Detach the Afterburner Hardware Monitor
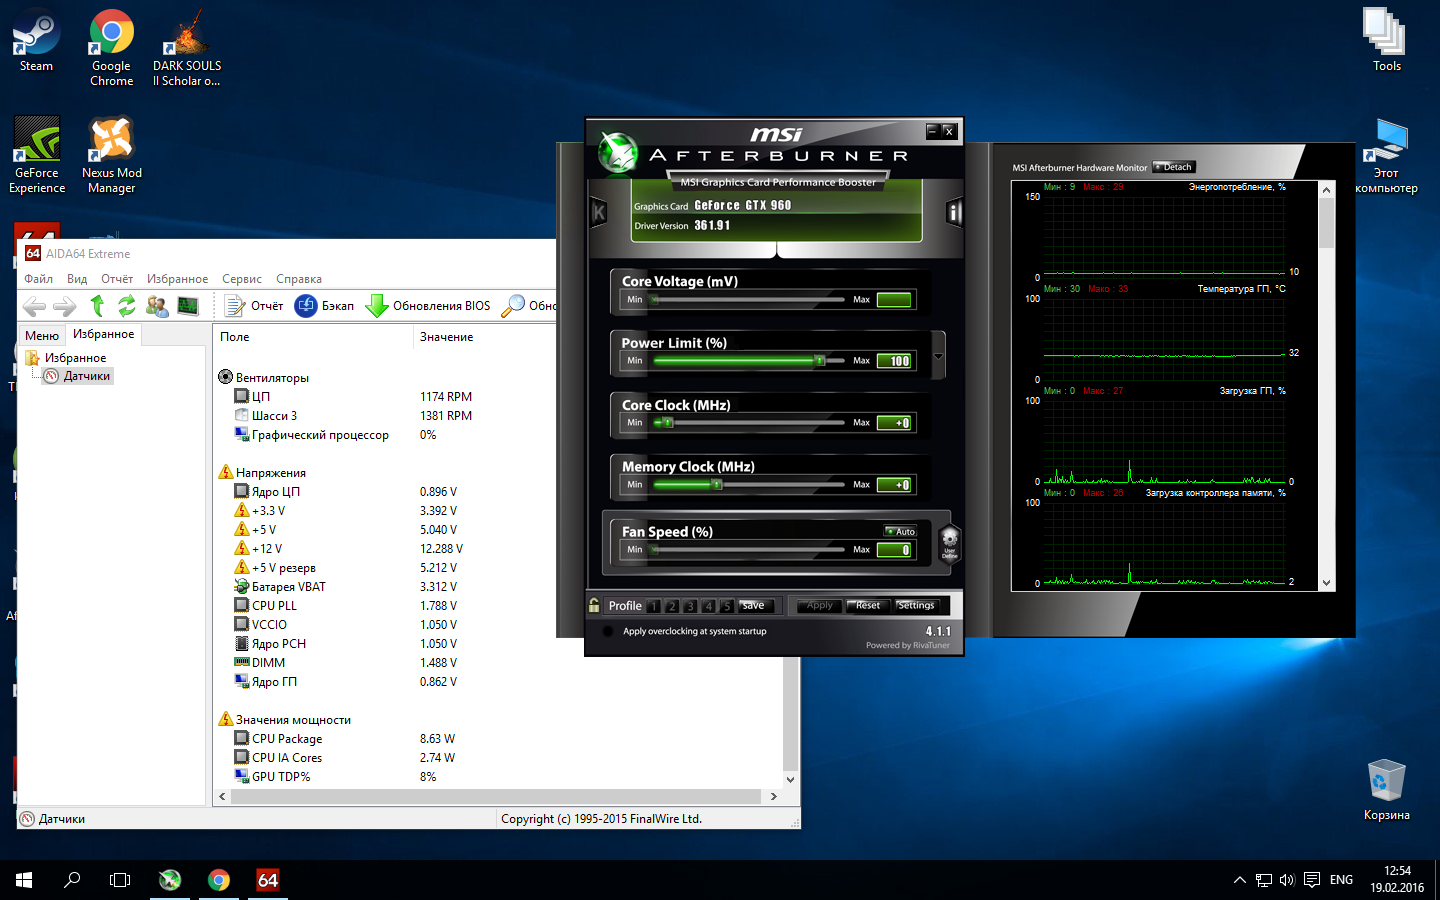 [x=1174, y=167]
